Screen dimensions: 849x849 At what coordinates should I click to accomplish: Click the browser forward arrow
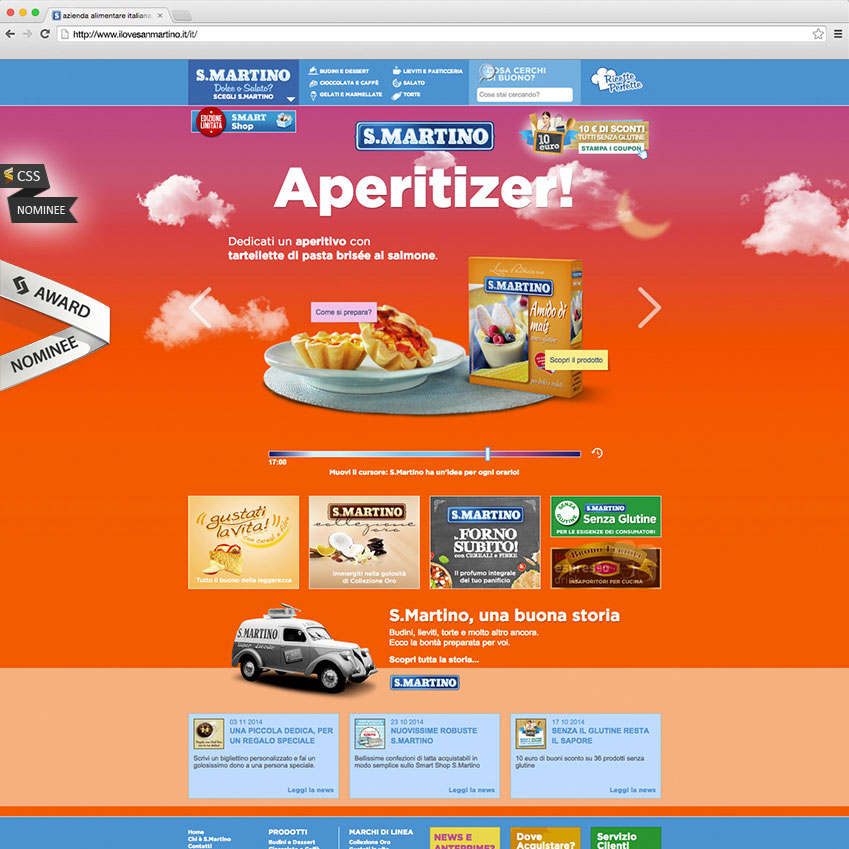click(x=28, y=34)
